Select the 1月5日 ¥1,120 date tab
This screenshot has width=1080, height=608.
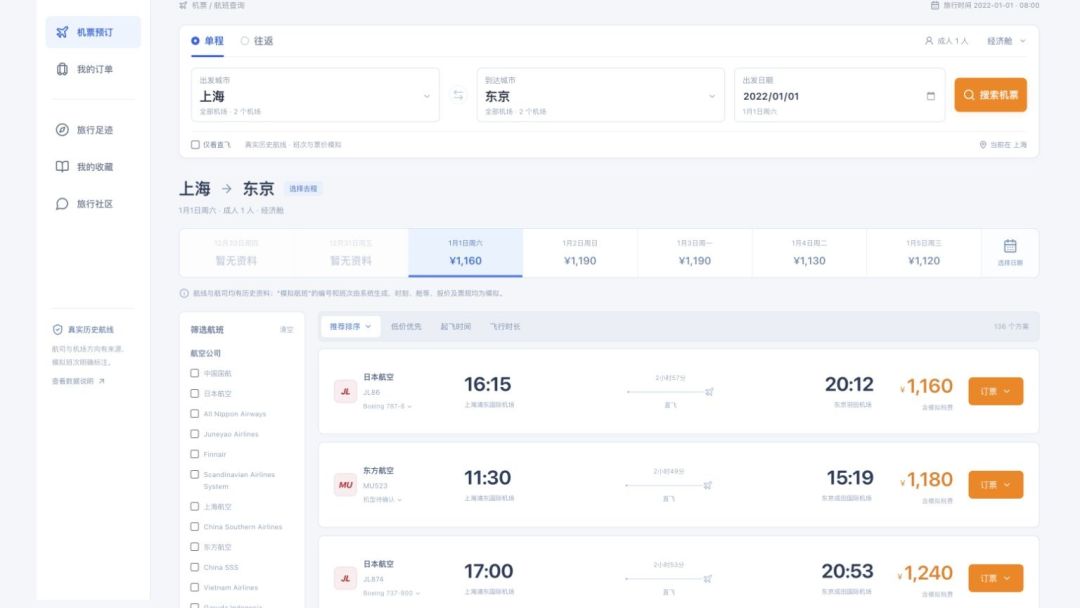924,253
